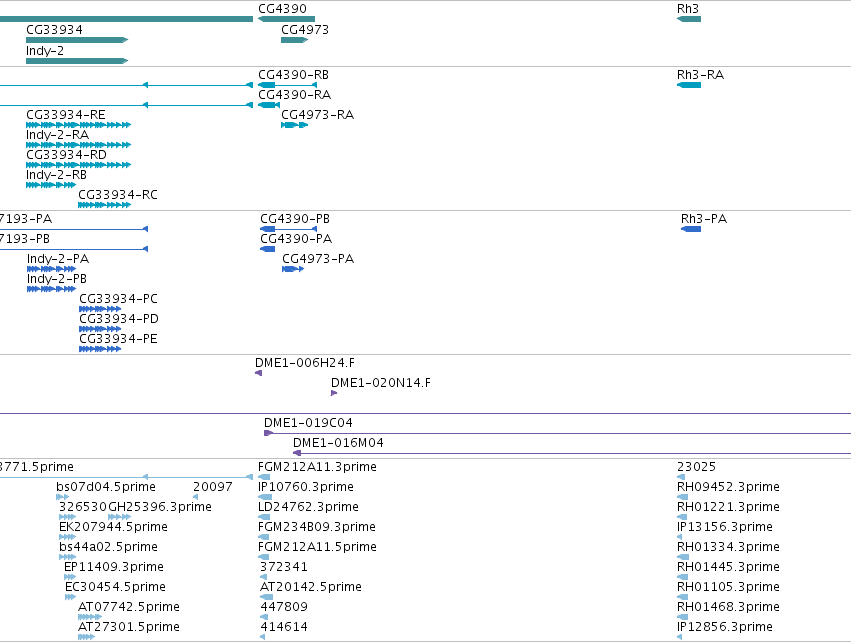Select the RH01221.3prime EST label
This screenshot has height=642, width=851.
pos(728,507)
